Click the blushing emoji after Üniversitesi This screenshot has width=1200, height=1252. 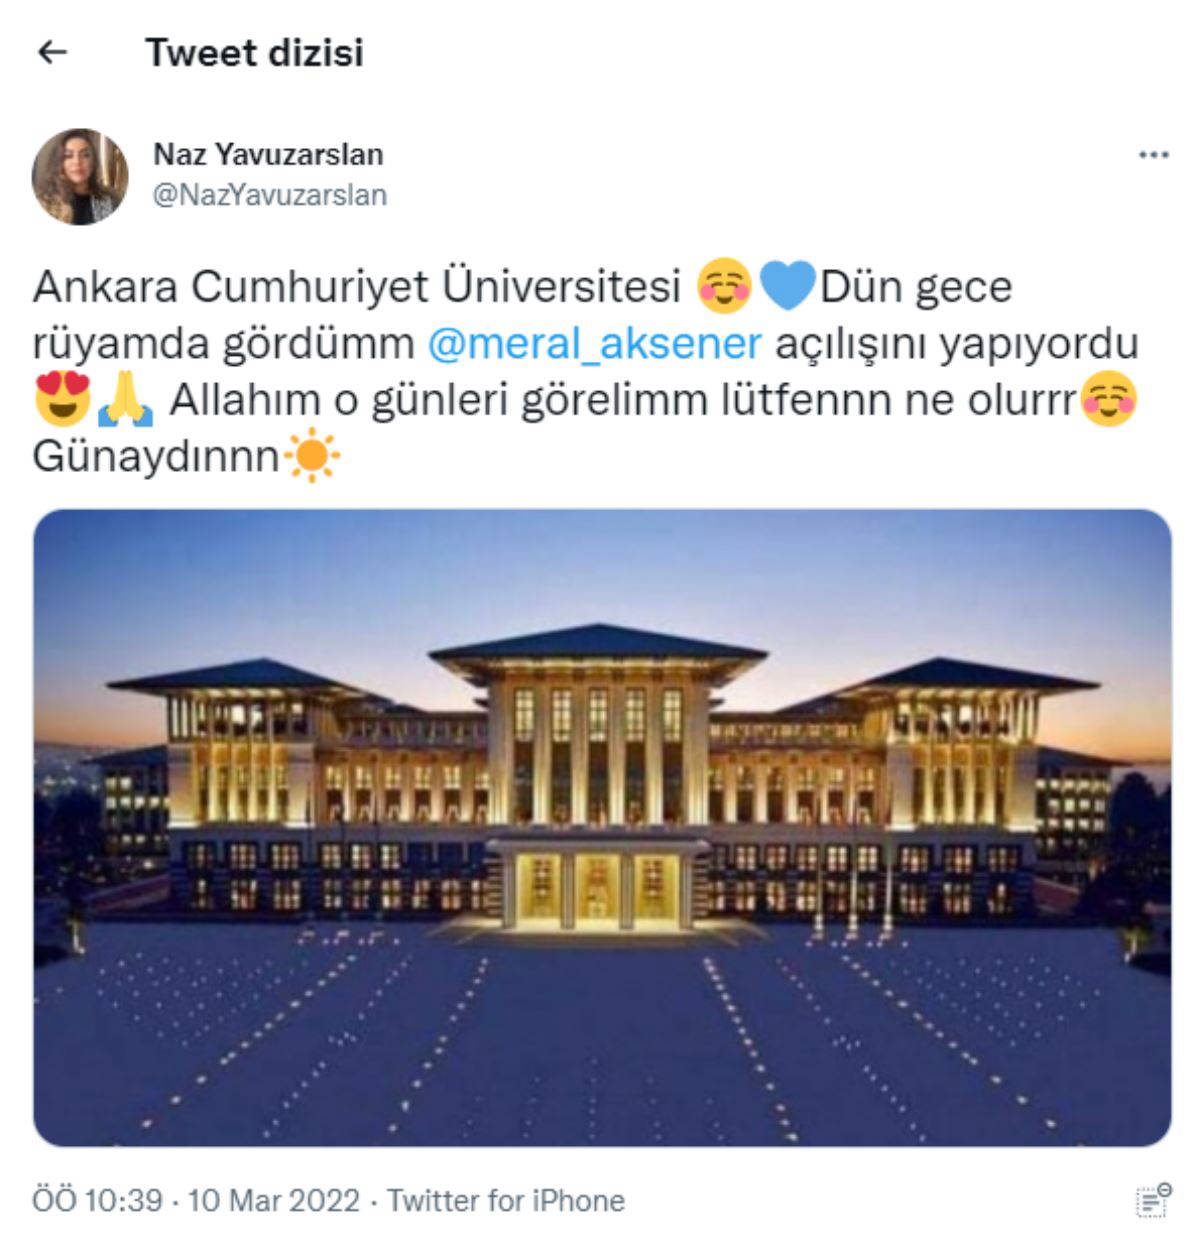coord(724,286)
